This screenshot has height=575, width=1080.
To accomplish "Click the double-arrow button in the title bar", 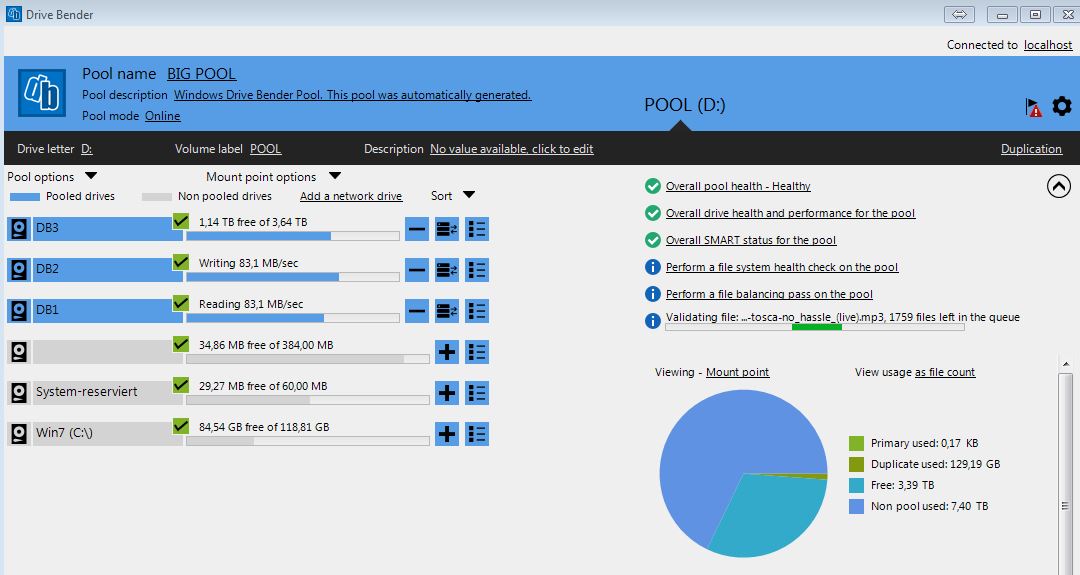I will coord(959,14).
